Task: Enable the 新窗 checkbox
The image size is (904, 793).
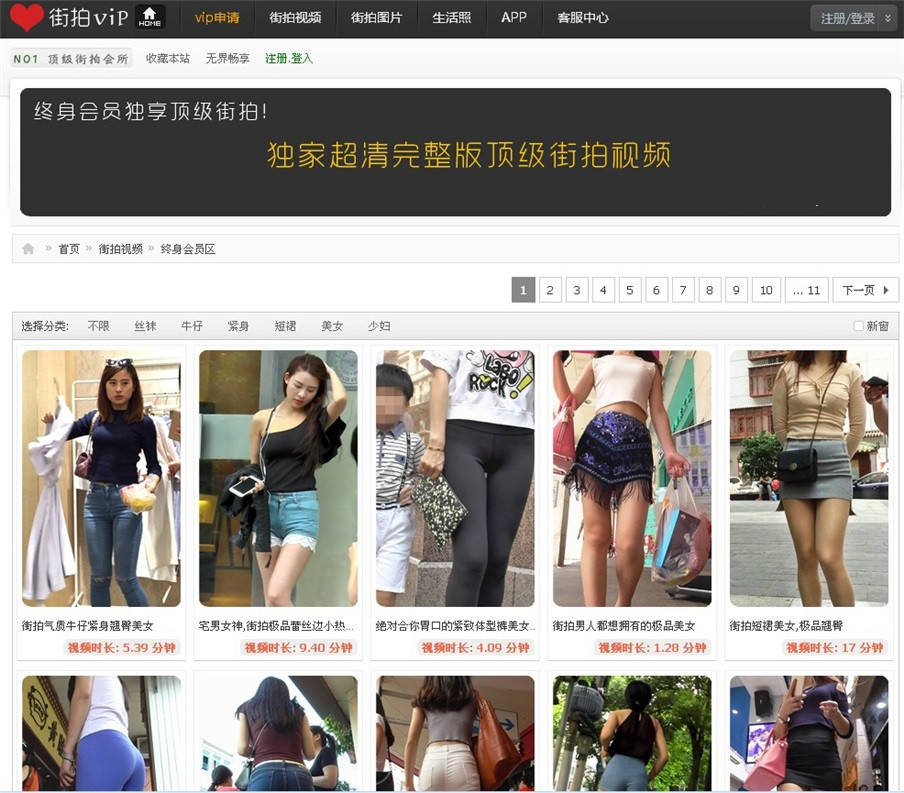Action: coord(858,326)
